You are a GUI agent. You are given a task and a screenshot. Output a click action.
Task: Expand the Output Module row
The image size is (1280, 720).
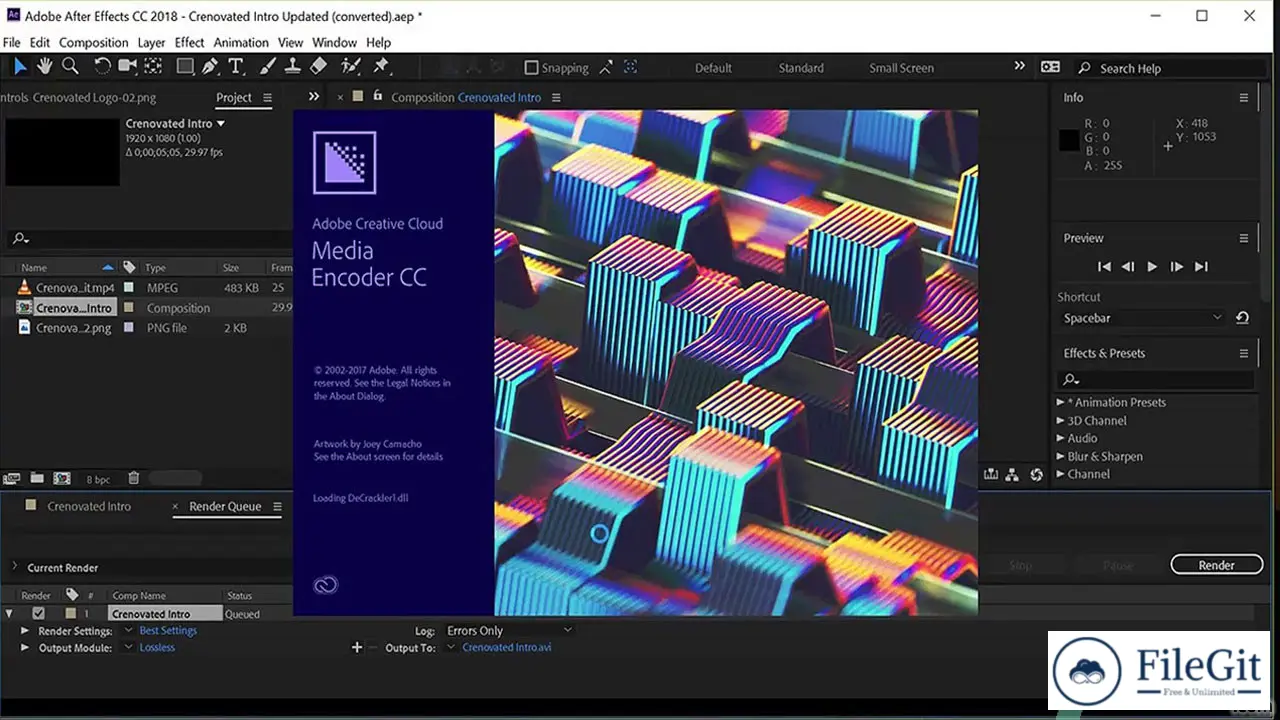click(25, 648)
